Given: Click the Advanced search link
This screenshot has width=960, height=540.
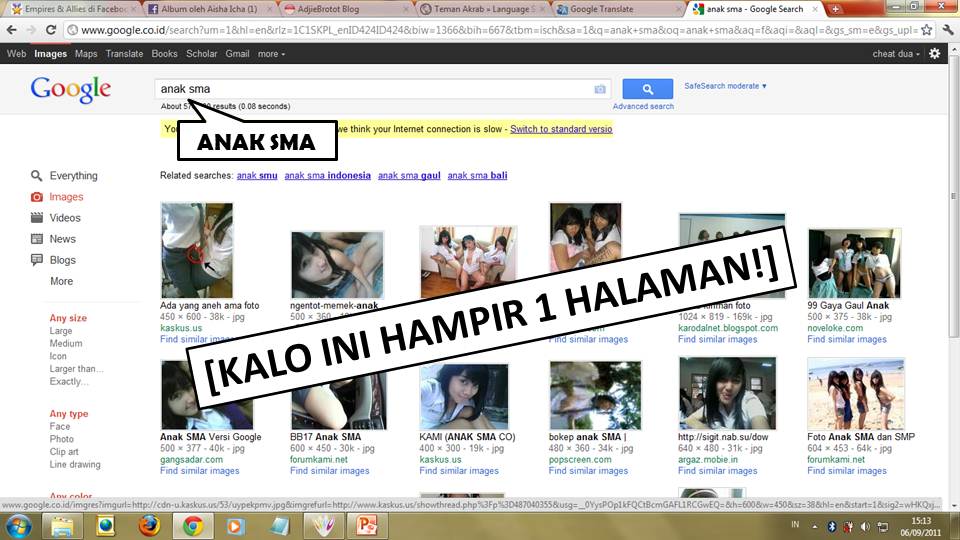Looking at the screenshot, I should point(643,107).
